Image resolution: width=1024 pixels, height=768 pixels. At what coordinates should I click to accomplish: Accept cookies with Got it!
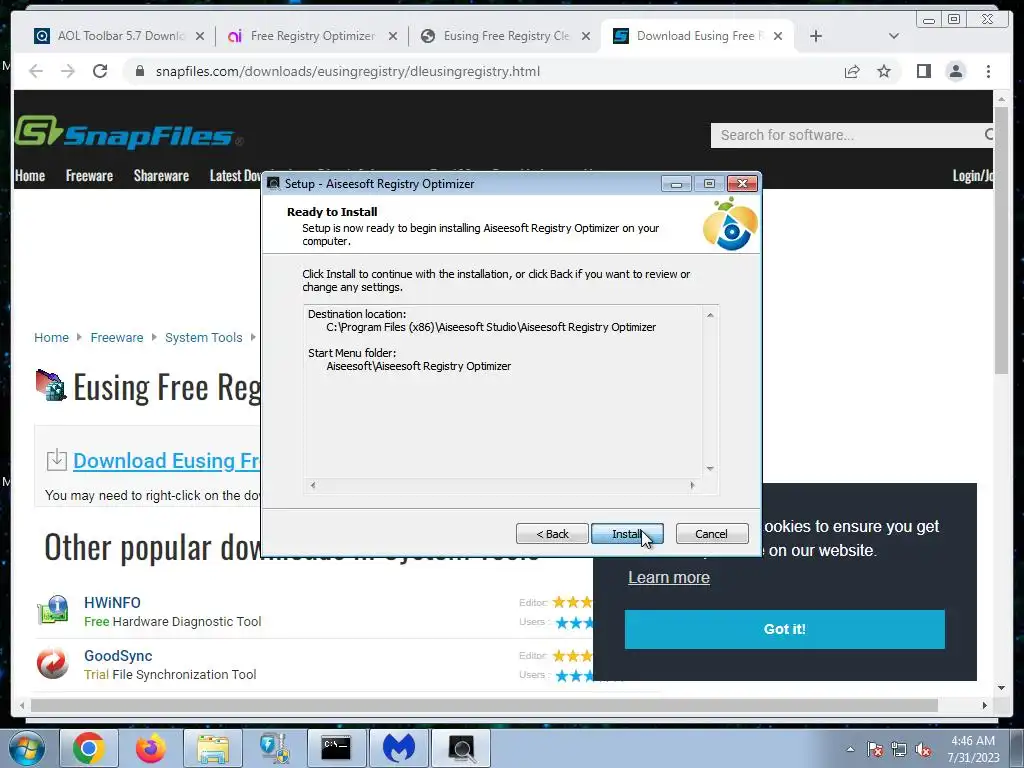(x=784, y=629)
